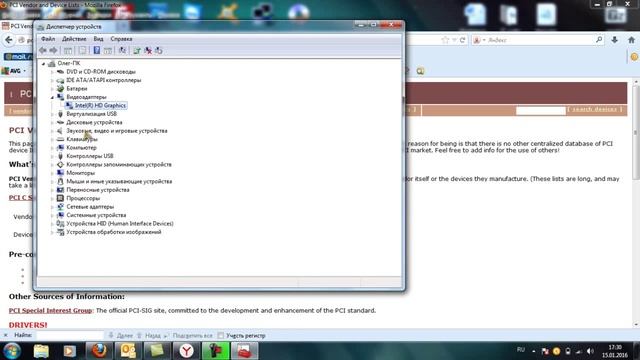The height and width of the screenshot is (360, 640).
Task: Click Назад in Firefox find bar
Action: (149, 336)
